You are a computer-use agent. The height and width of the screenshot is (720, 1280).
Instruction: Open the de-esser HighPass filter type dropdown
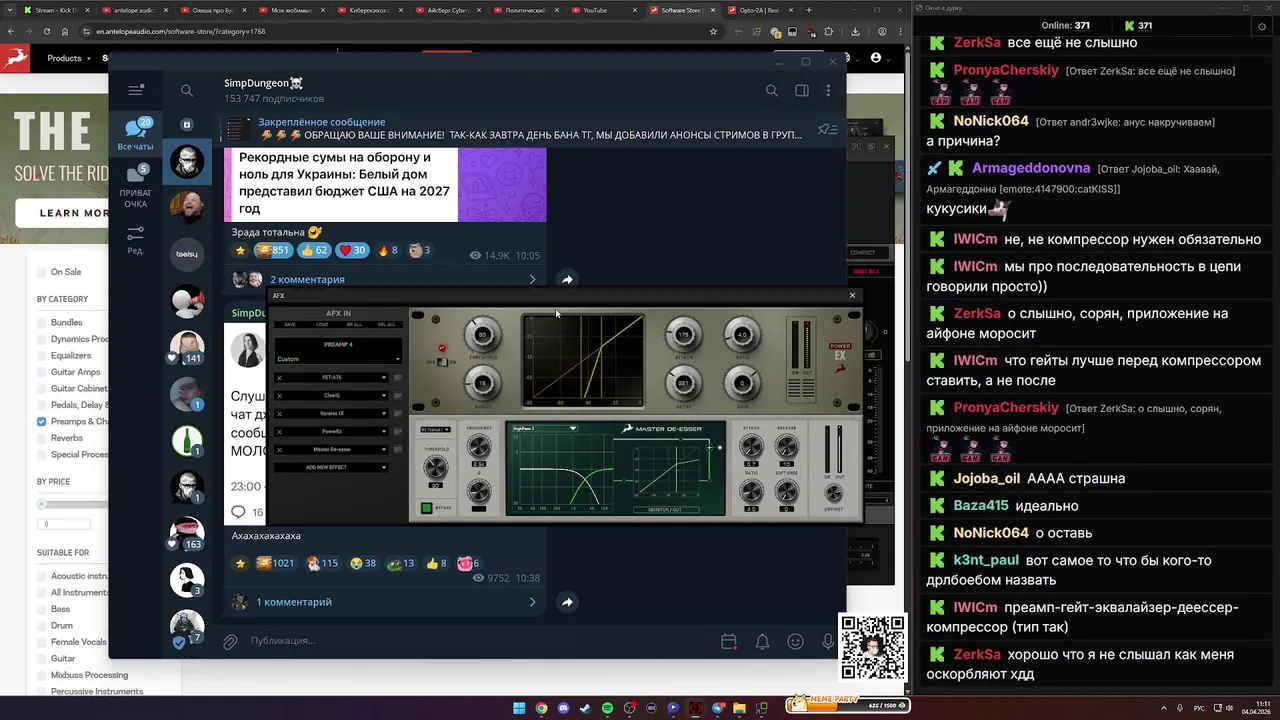coord(544,428)
